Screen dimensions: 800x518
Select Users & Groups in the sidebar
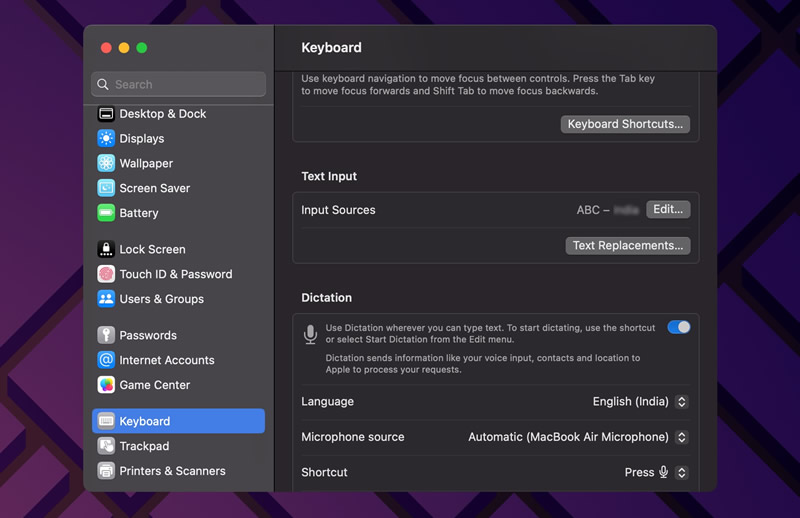[x=179, y=299]
